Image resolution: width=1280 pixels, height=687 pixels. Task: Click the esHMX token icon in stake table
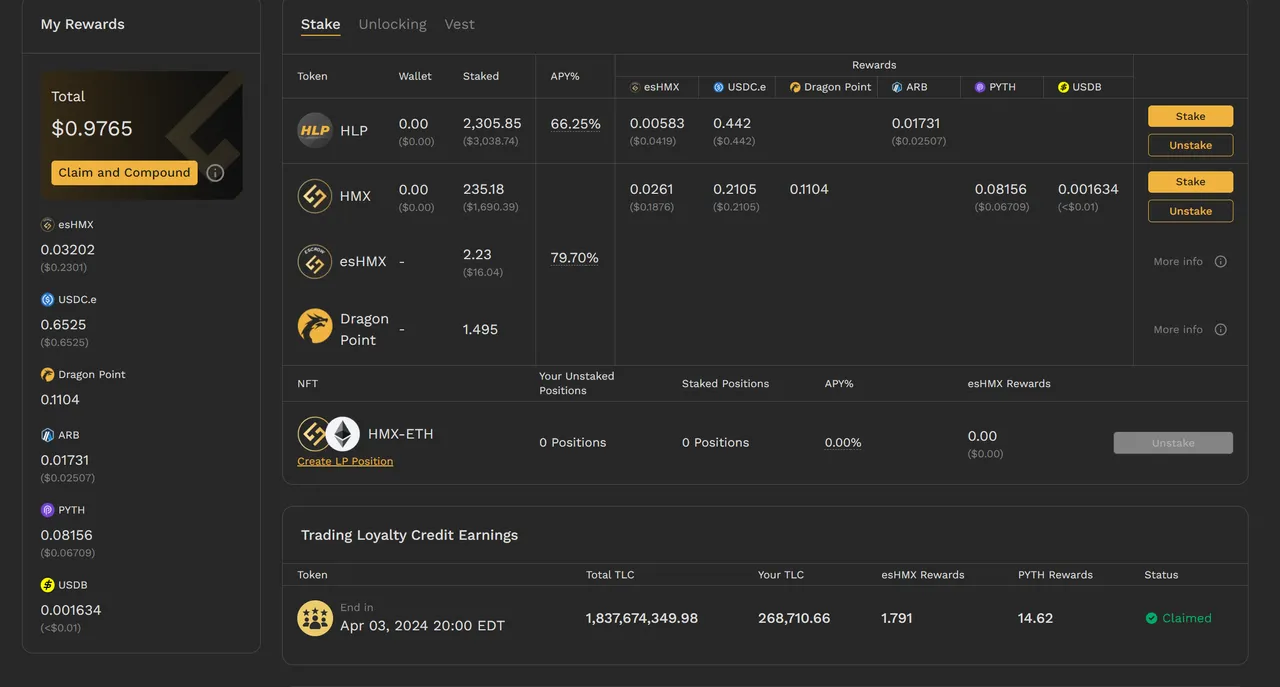(x=315, y=261)
